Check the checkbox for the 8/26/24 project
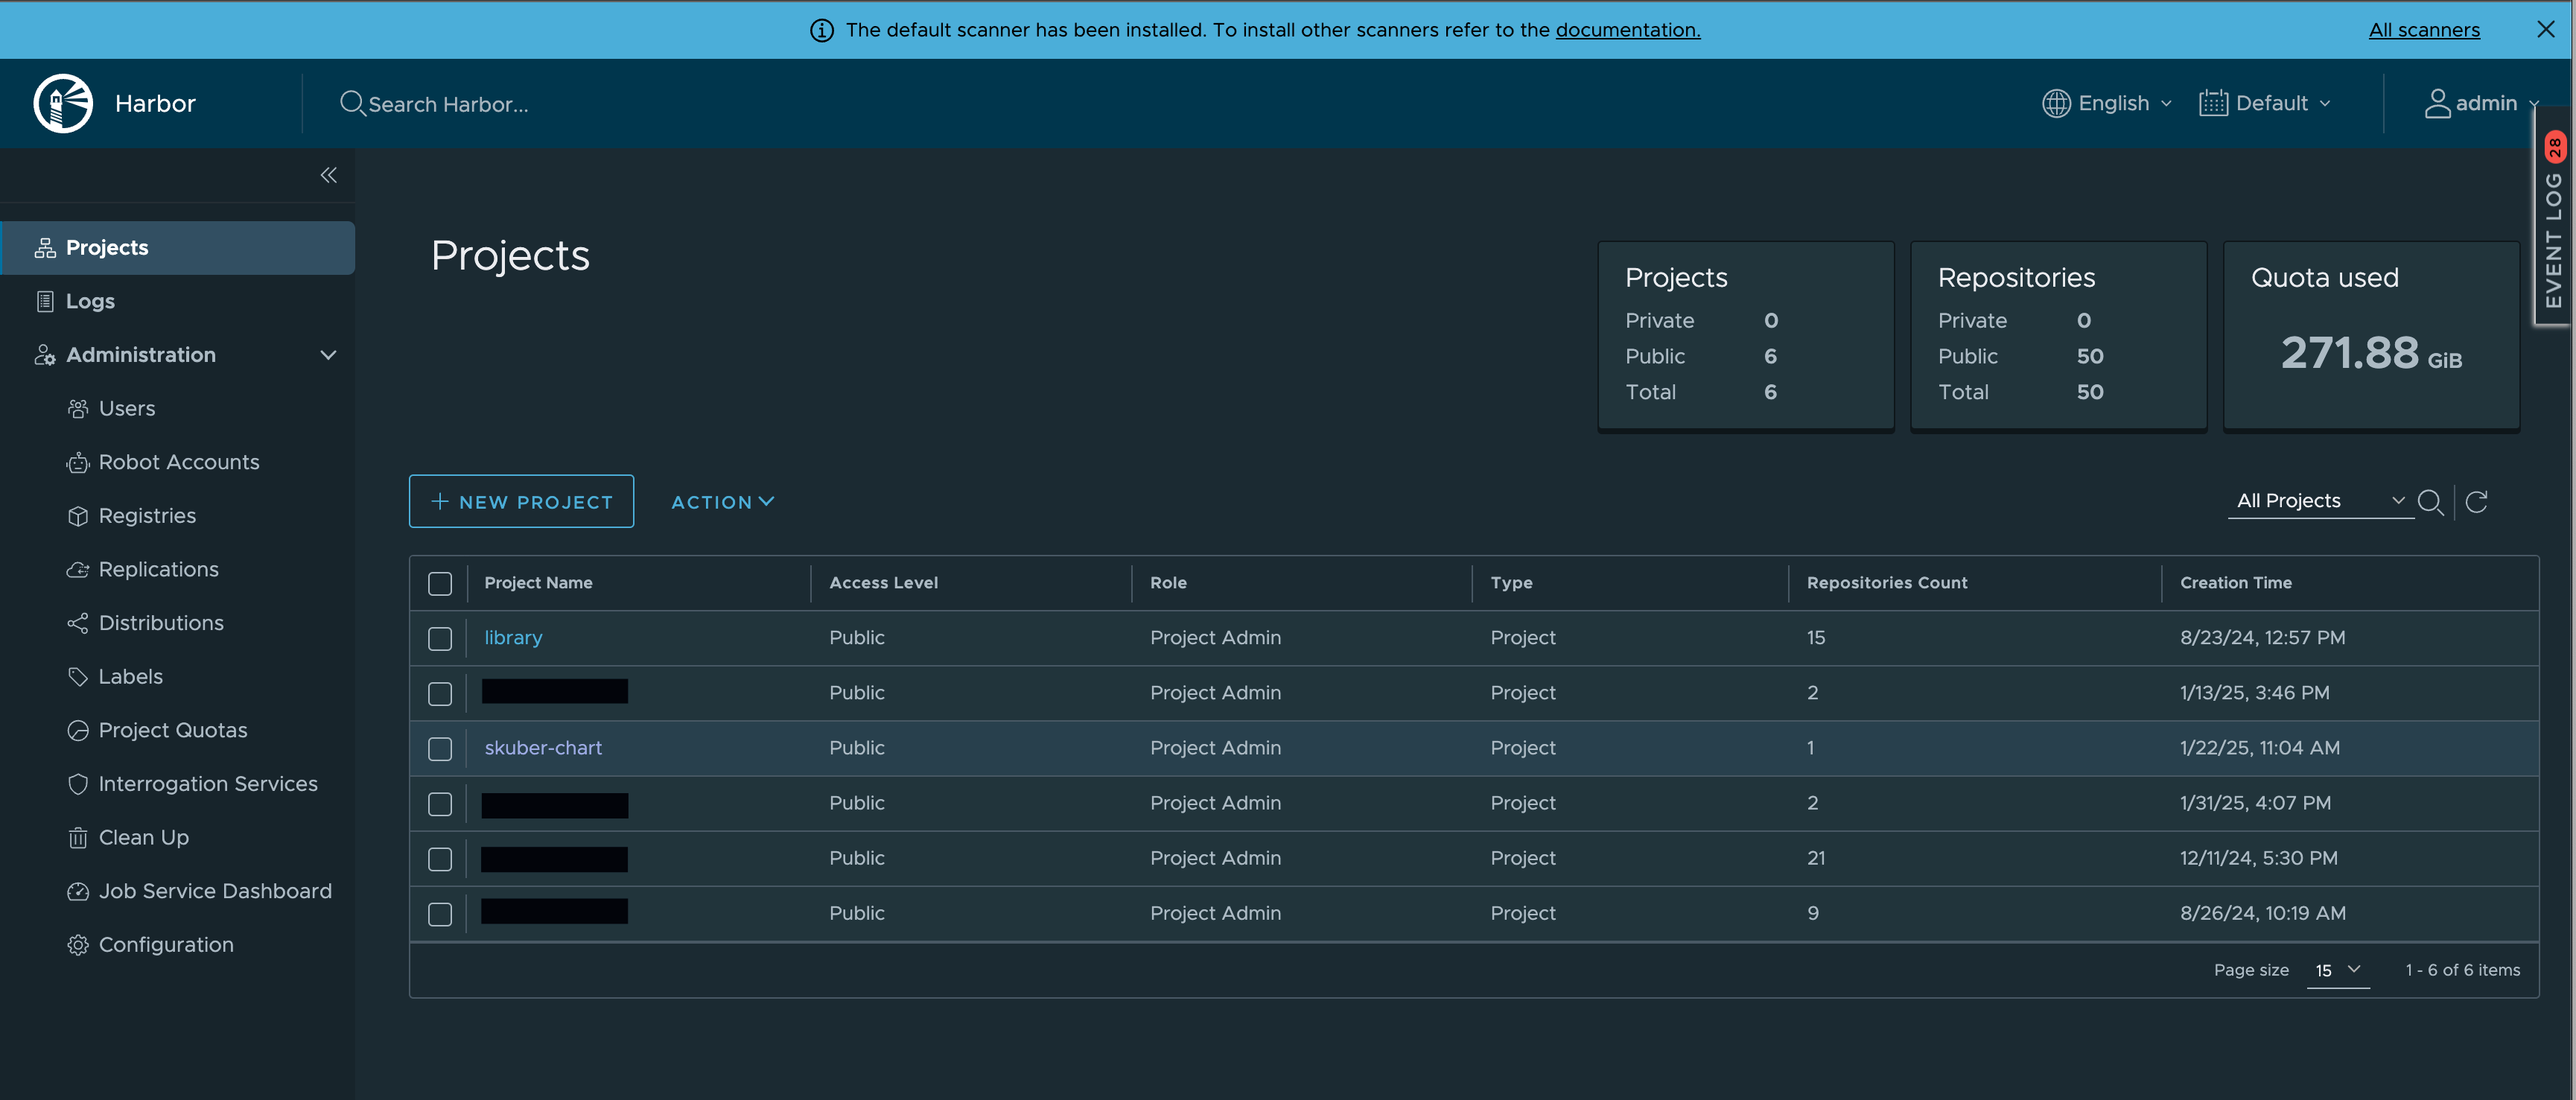 tap(440, 914)
